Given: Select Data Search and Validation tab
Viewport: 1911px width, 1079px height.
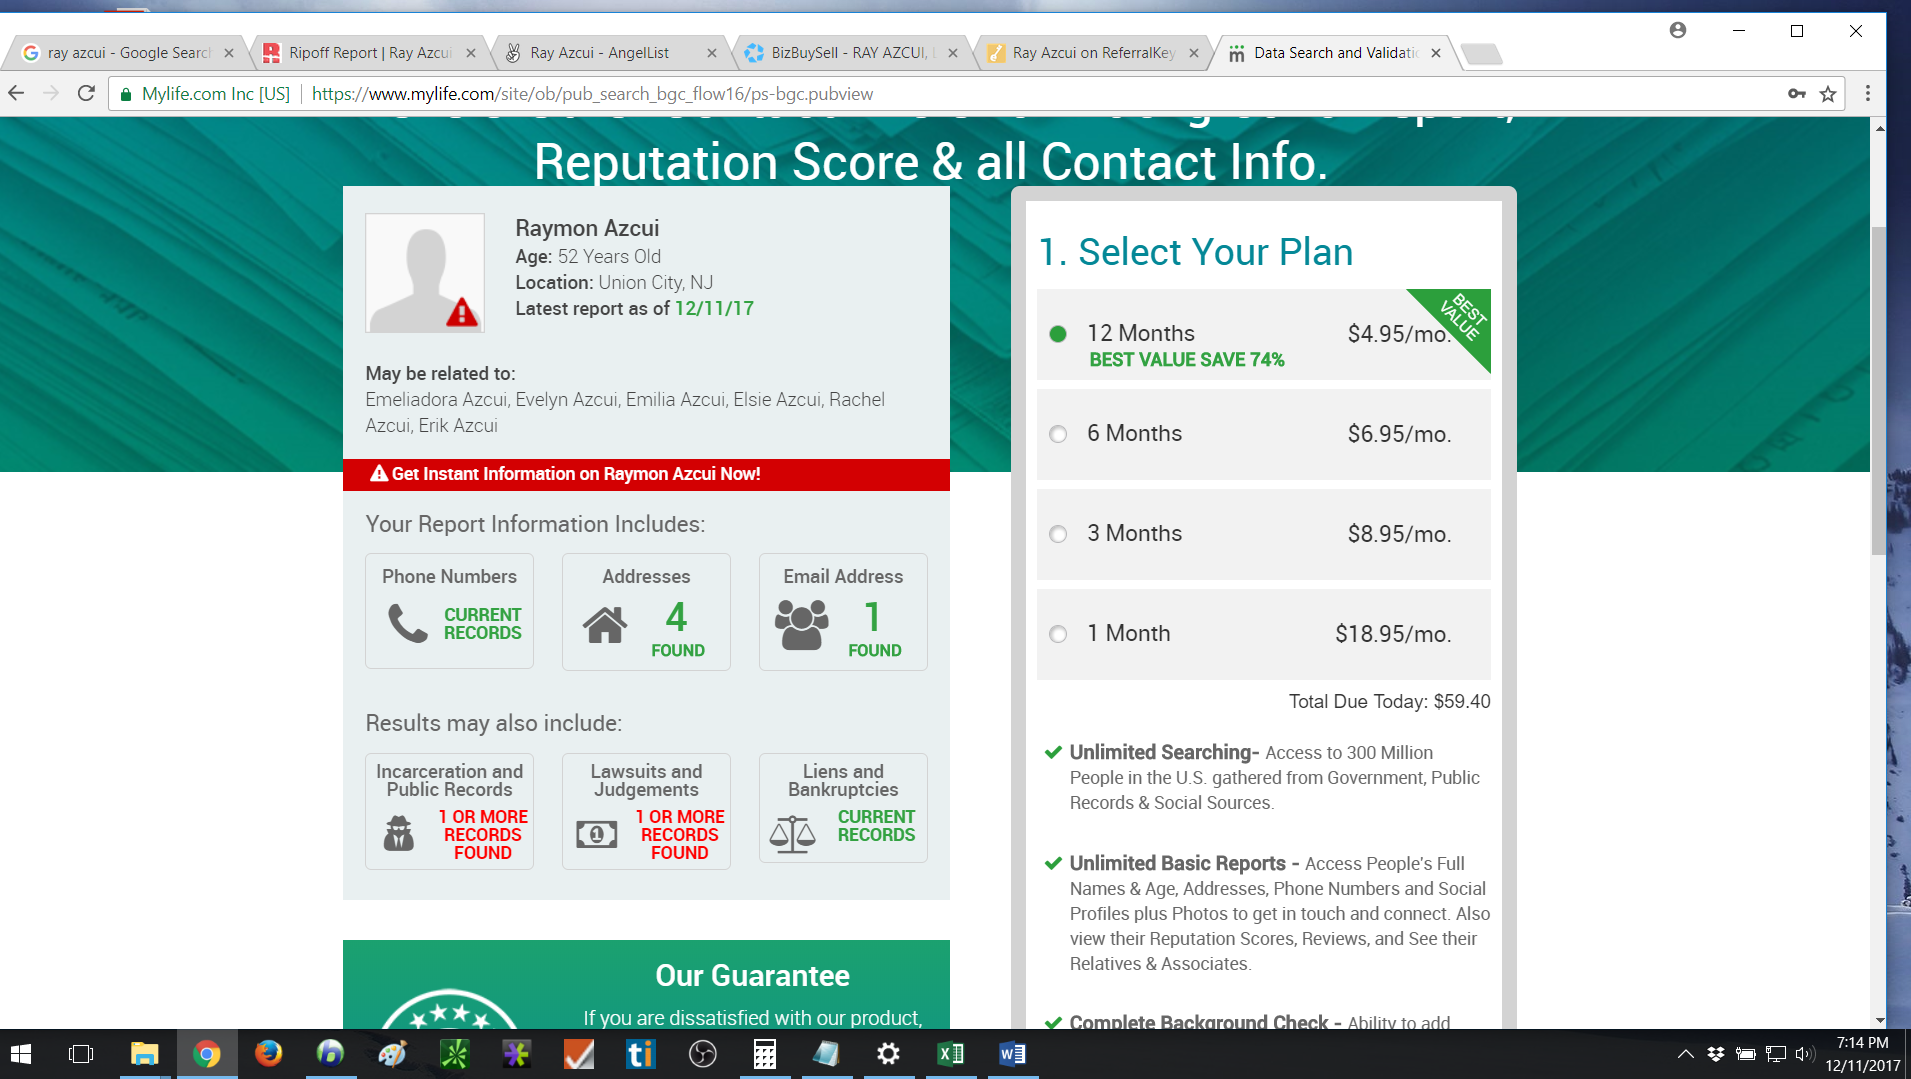Looking at the screenshot, I should coord(1333,53).
